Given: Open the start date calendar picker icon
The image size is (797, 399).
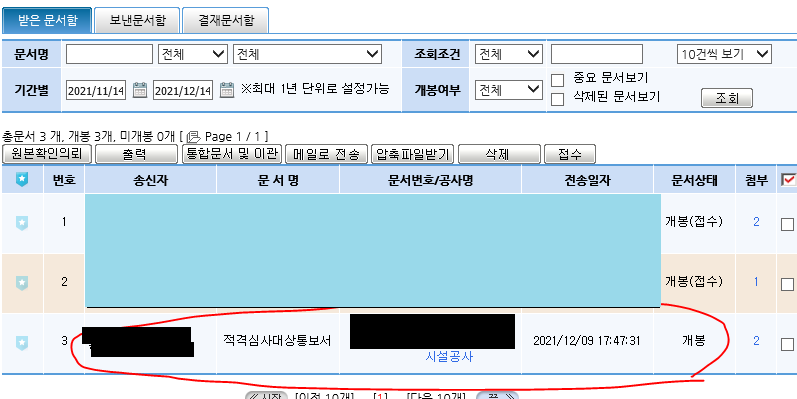Looking at the screenshot, I should [x=139, y=90].
